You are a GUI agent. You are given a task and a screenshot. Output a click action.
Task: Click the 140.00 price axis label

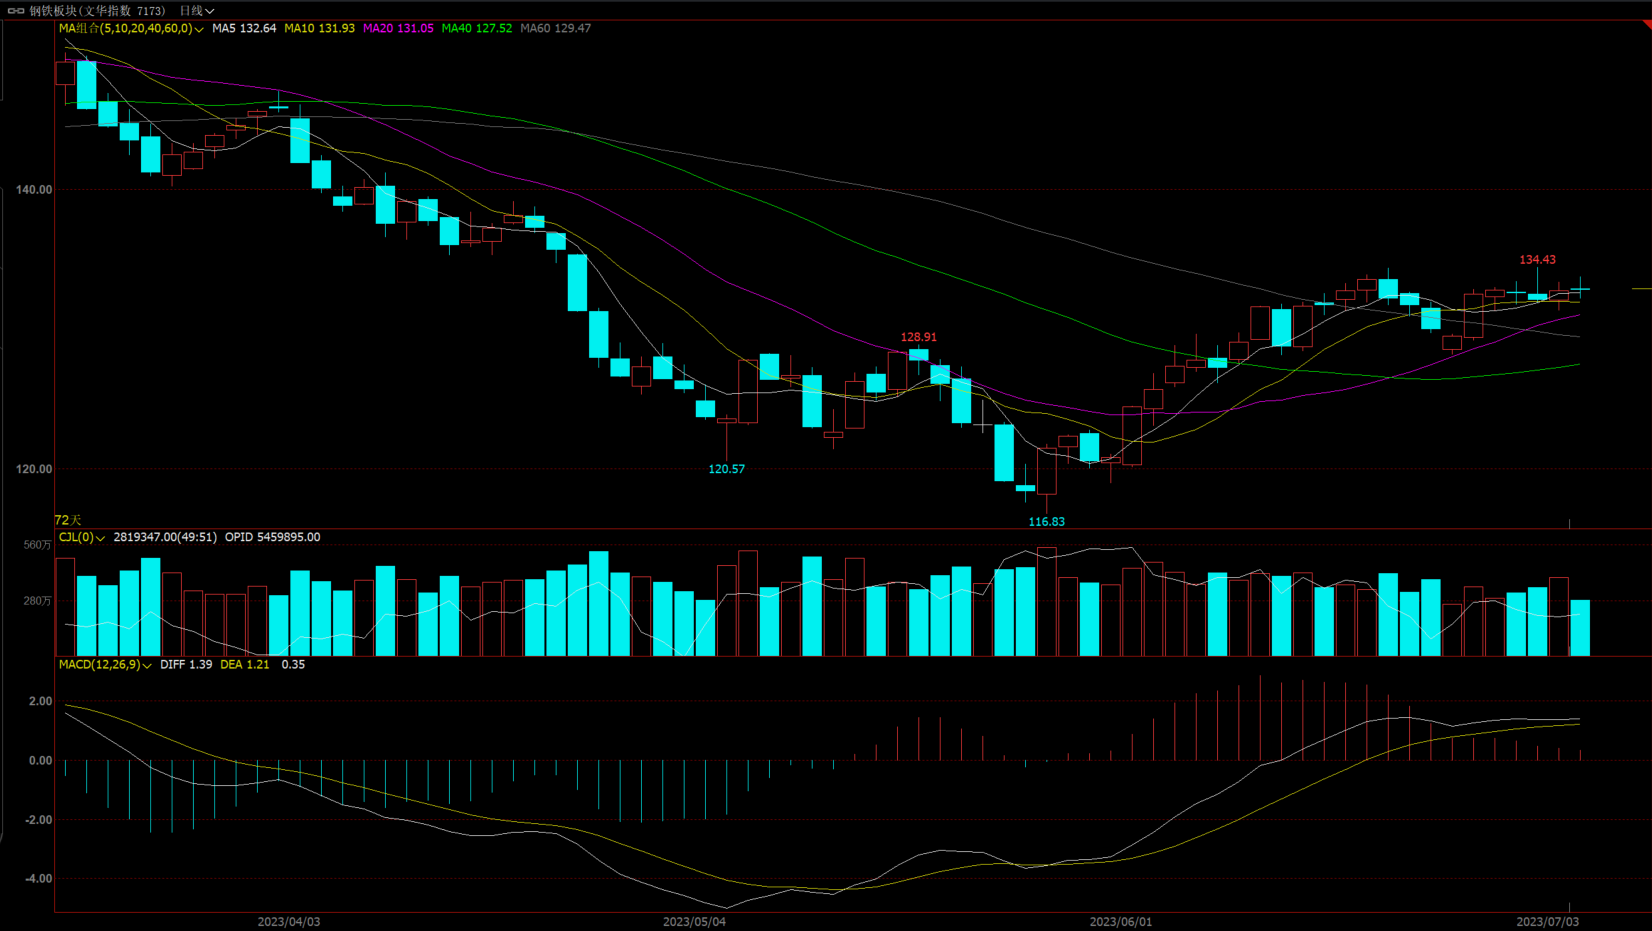[34, 190]
